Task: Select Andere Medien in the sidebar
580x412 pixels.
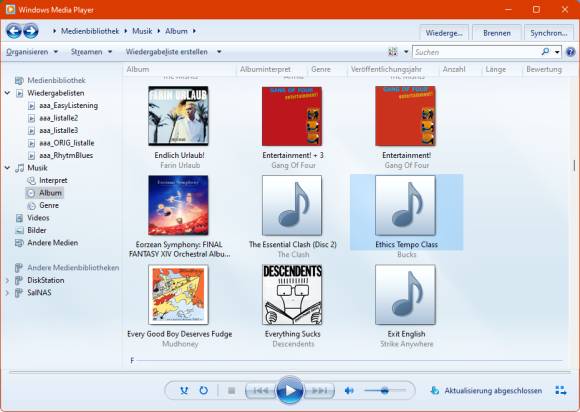Action: [x=53, y=243]
